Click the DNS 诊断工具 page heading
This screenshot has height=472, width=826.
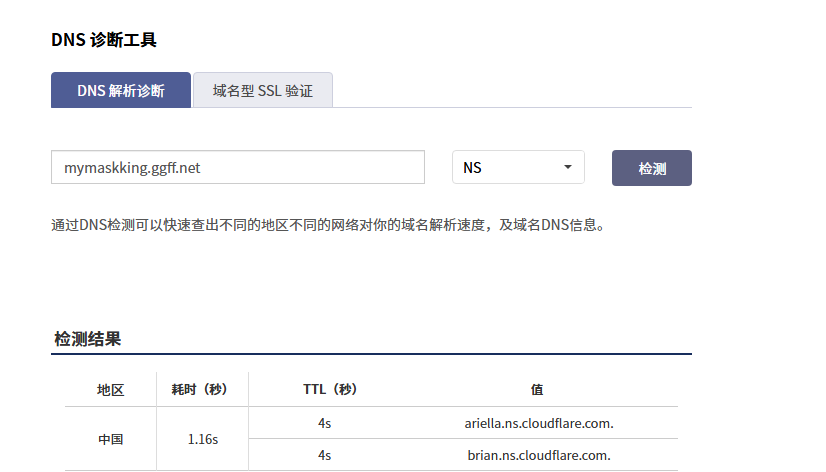click(x=104, y=40)
